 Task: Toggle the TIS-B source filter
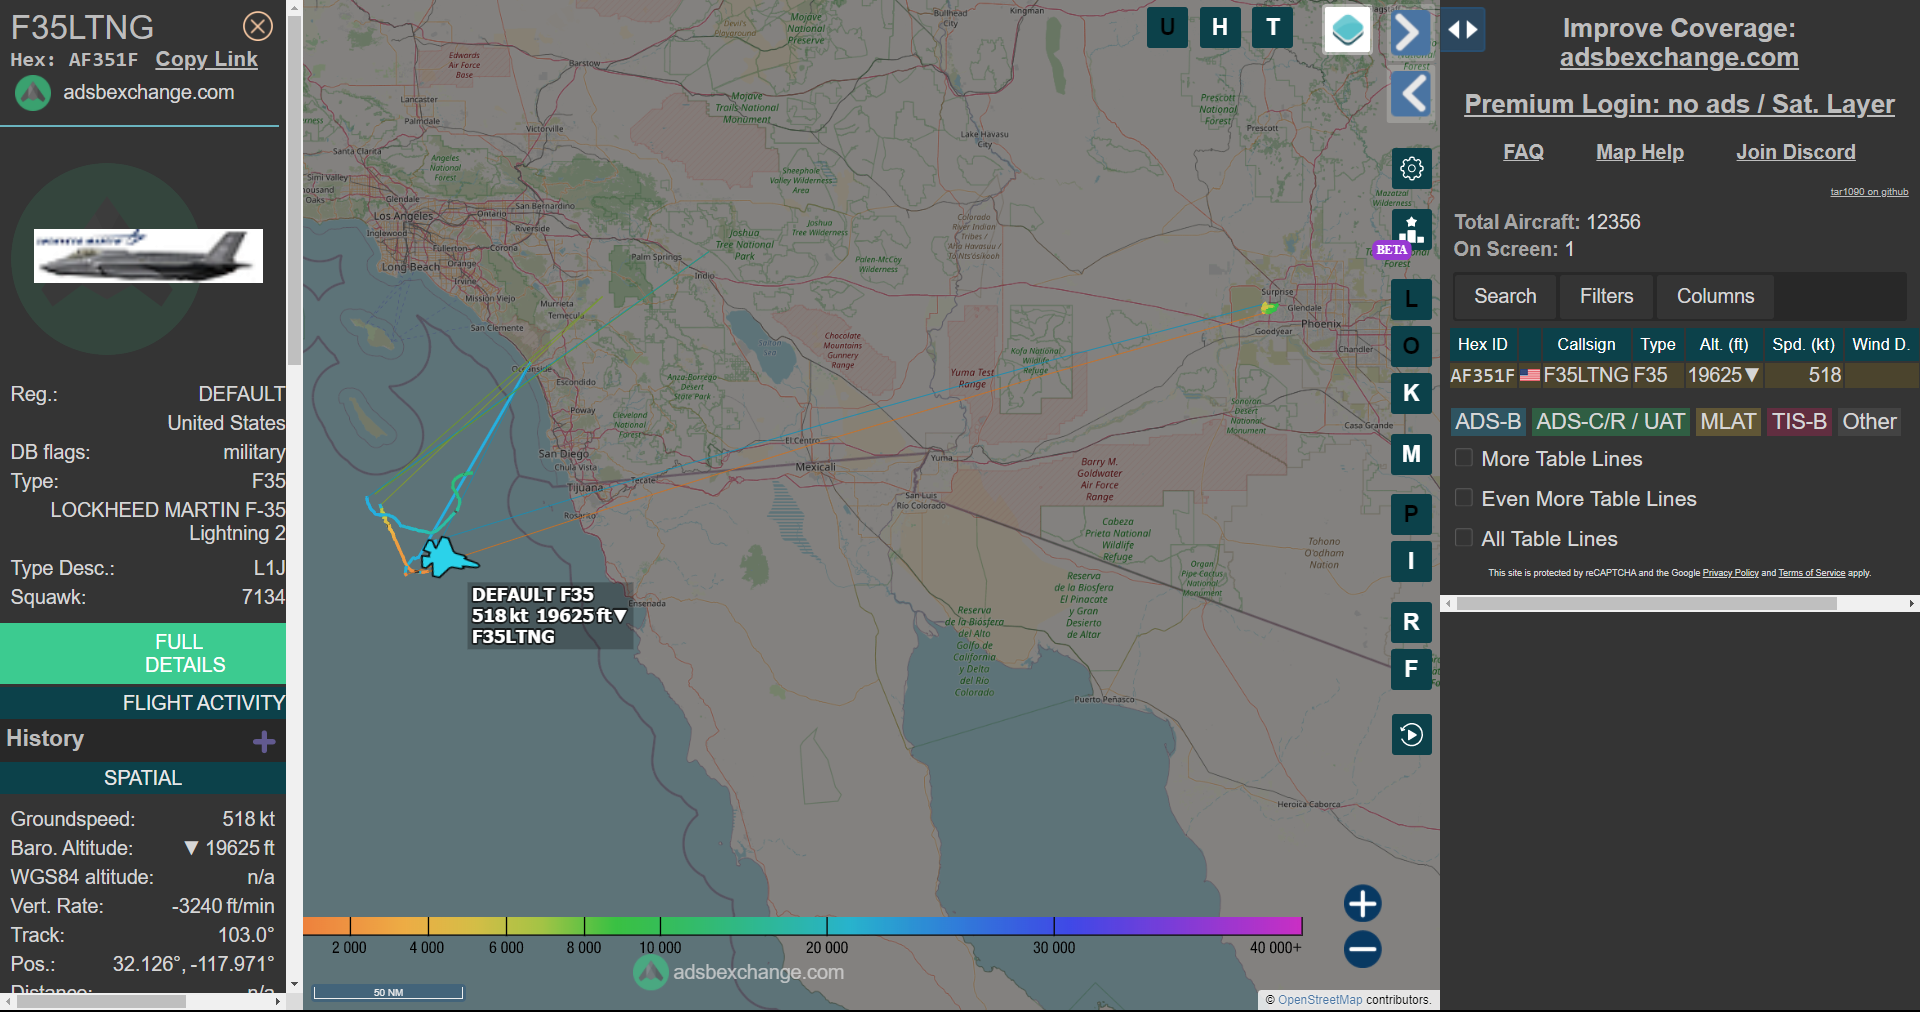click(1799, 422)
